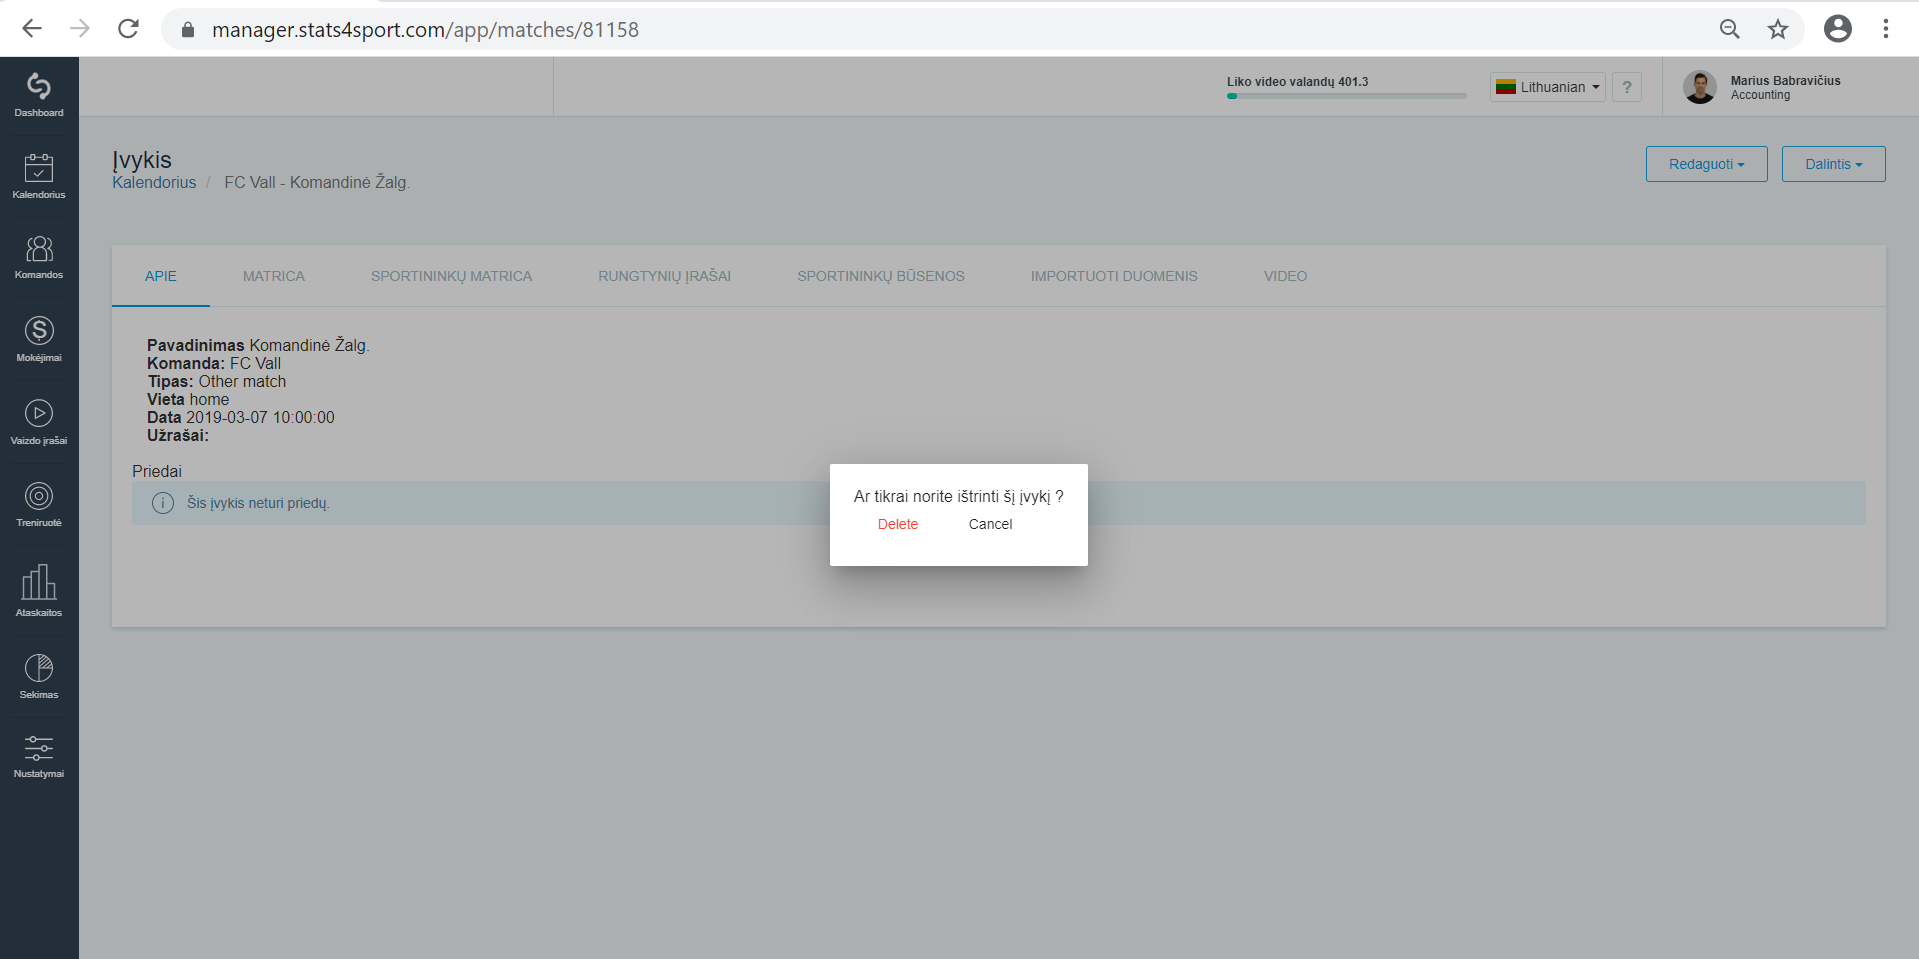Image resolution: width=1919 pixels, height=959 pixels.
Task: Expand the Redaguoti dropdown button
Action: 1706,164
